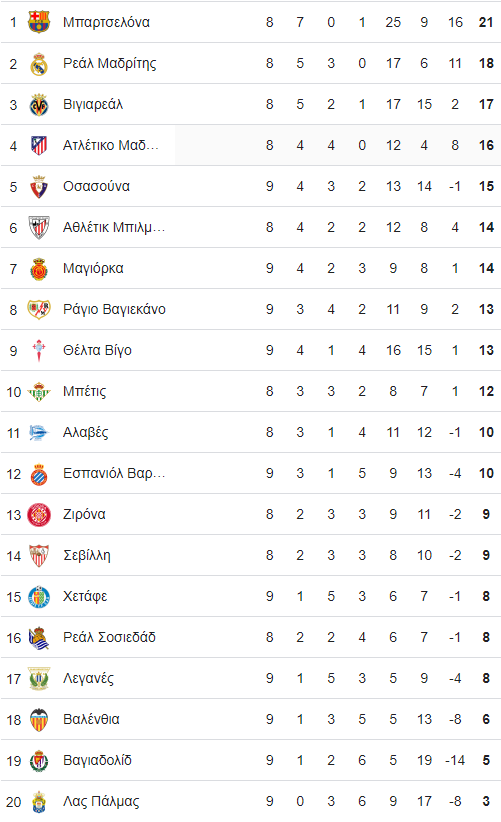This screenshot has width=501, height=822.
Task: Select the Ζιρόνα team row
Action: click(250, 514)
